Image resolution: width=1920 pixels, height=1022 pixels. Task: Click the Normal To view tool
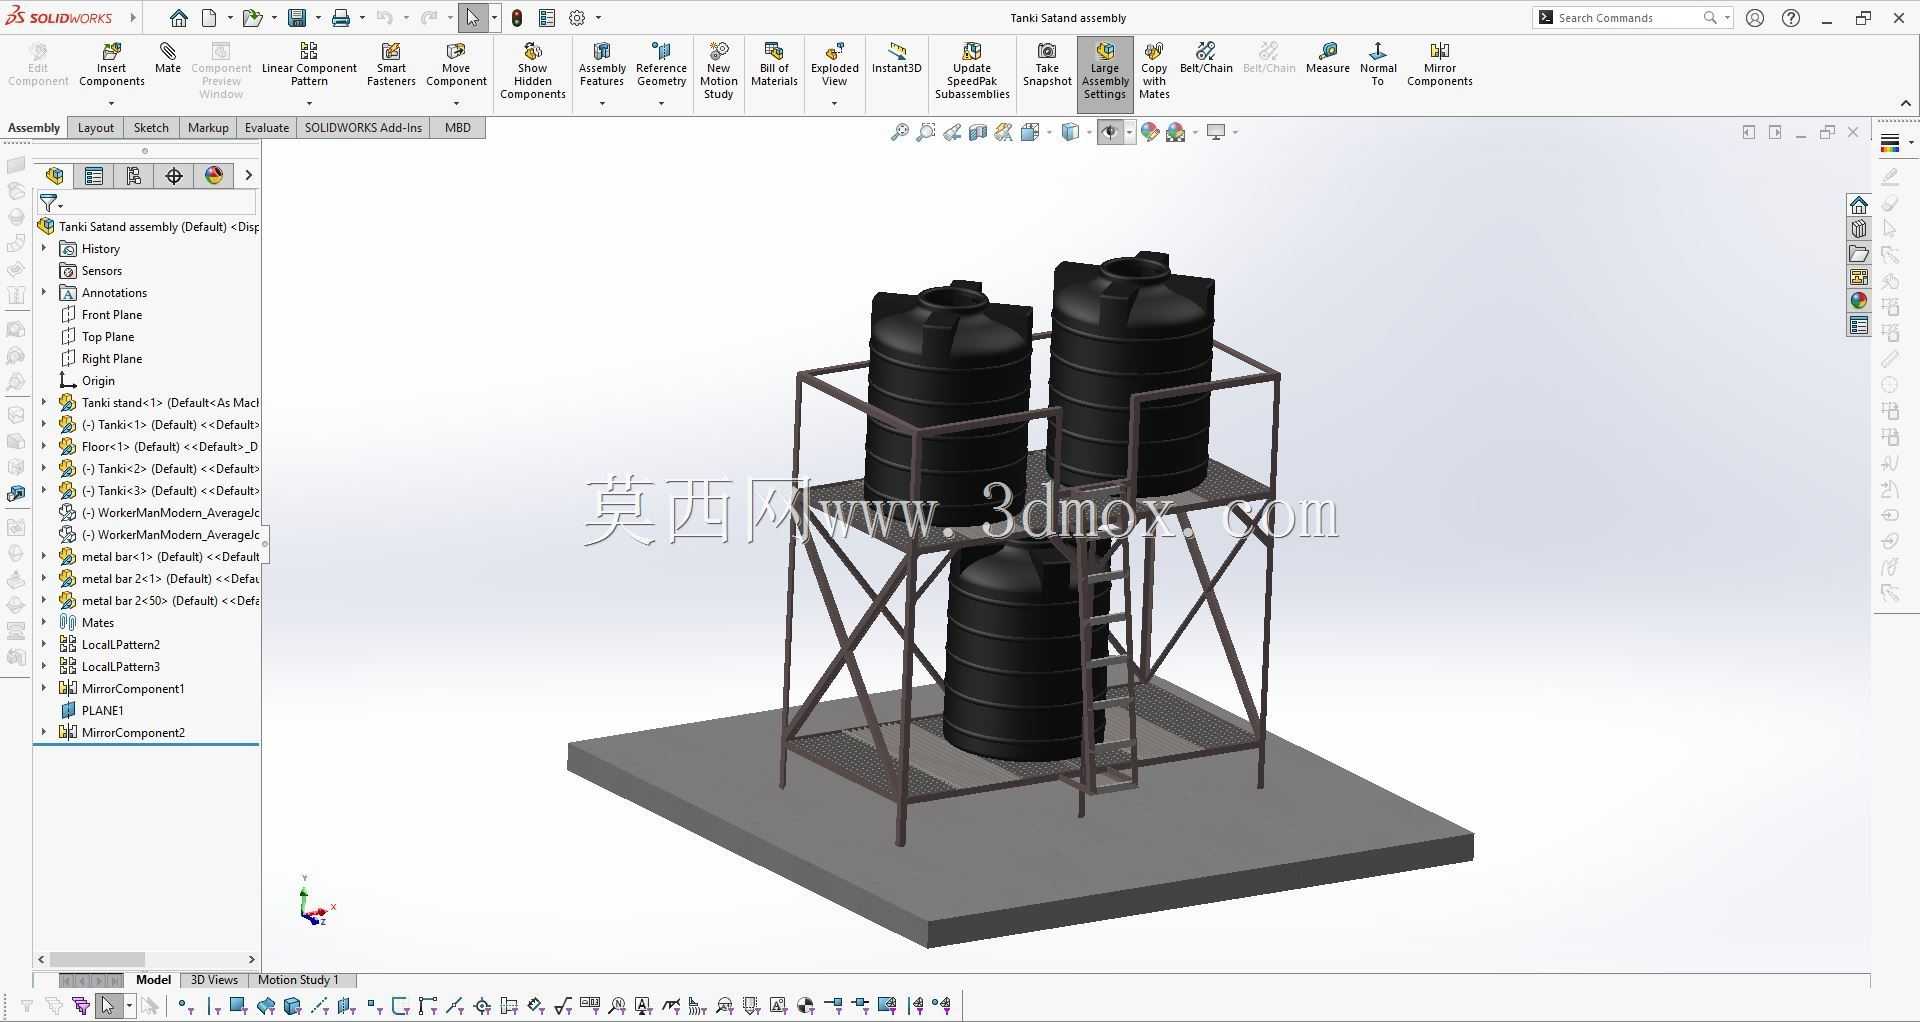coord(1378,64)
